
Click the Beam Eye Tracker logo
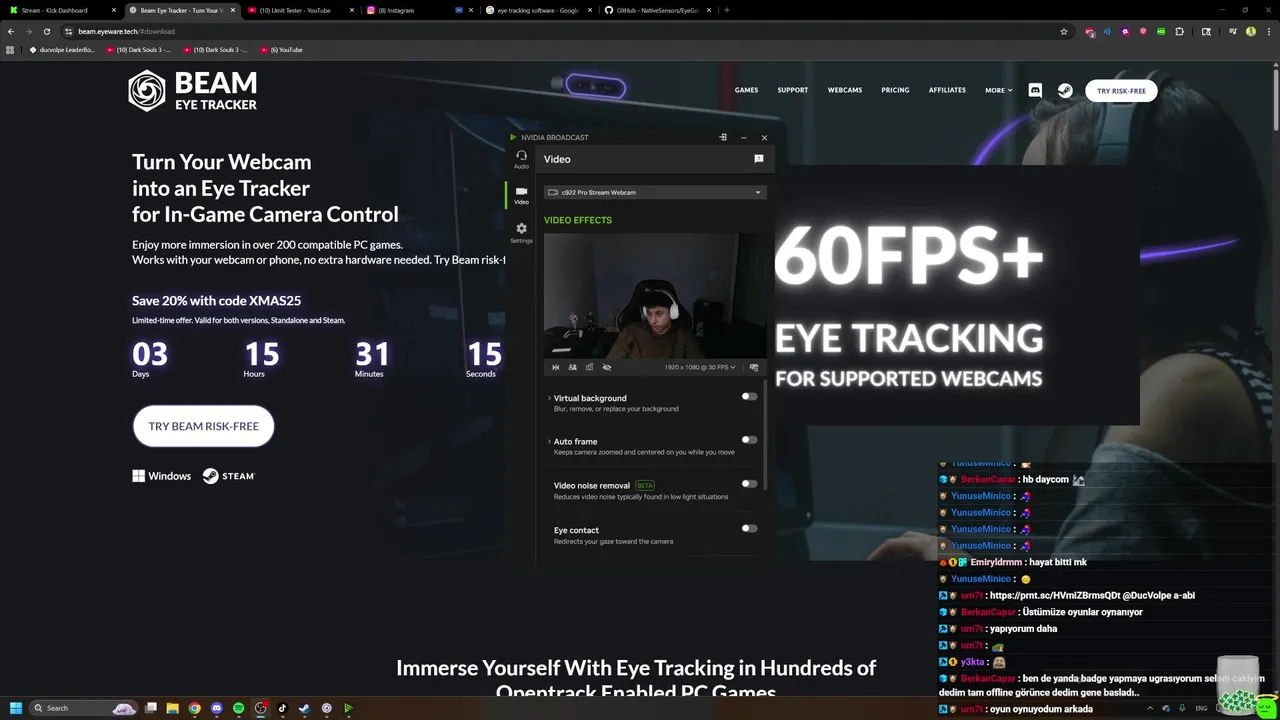tap(192, 90)
